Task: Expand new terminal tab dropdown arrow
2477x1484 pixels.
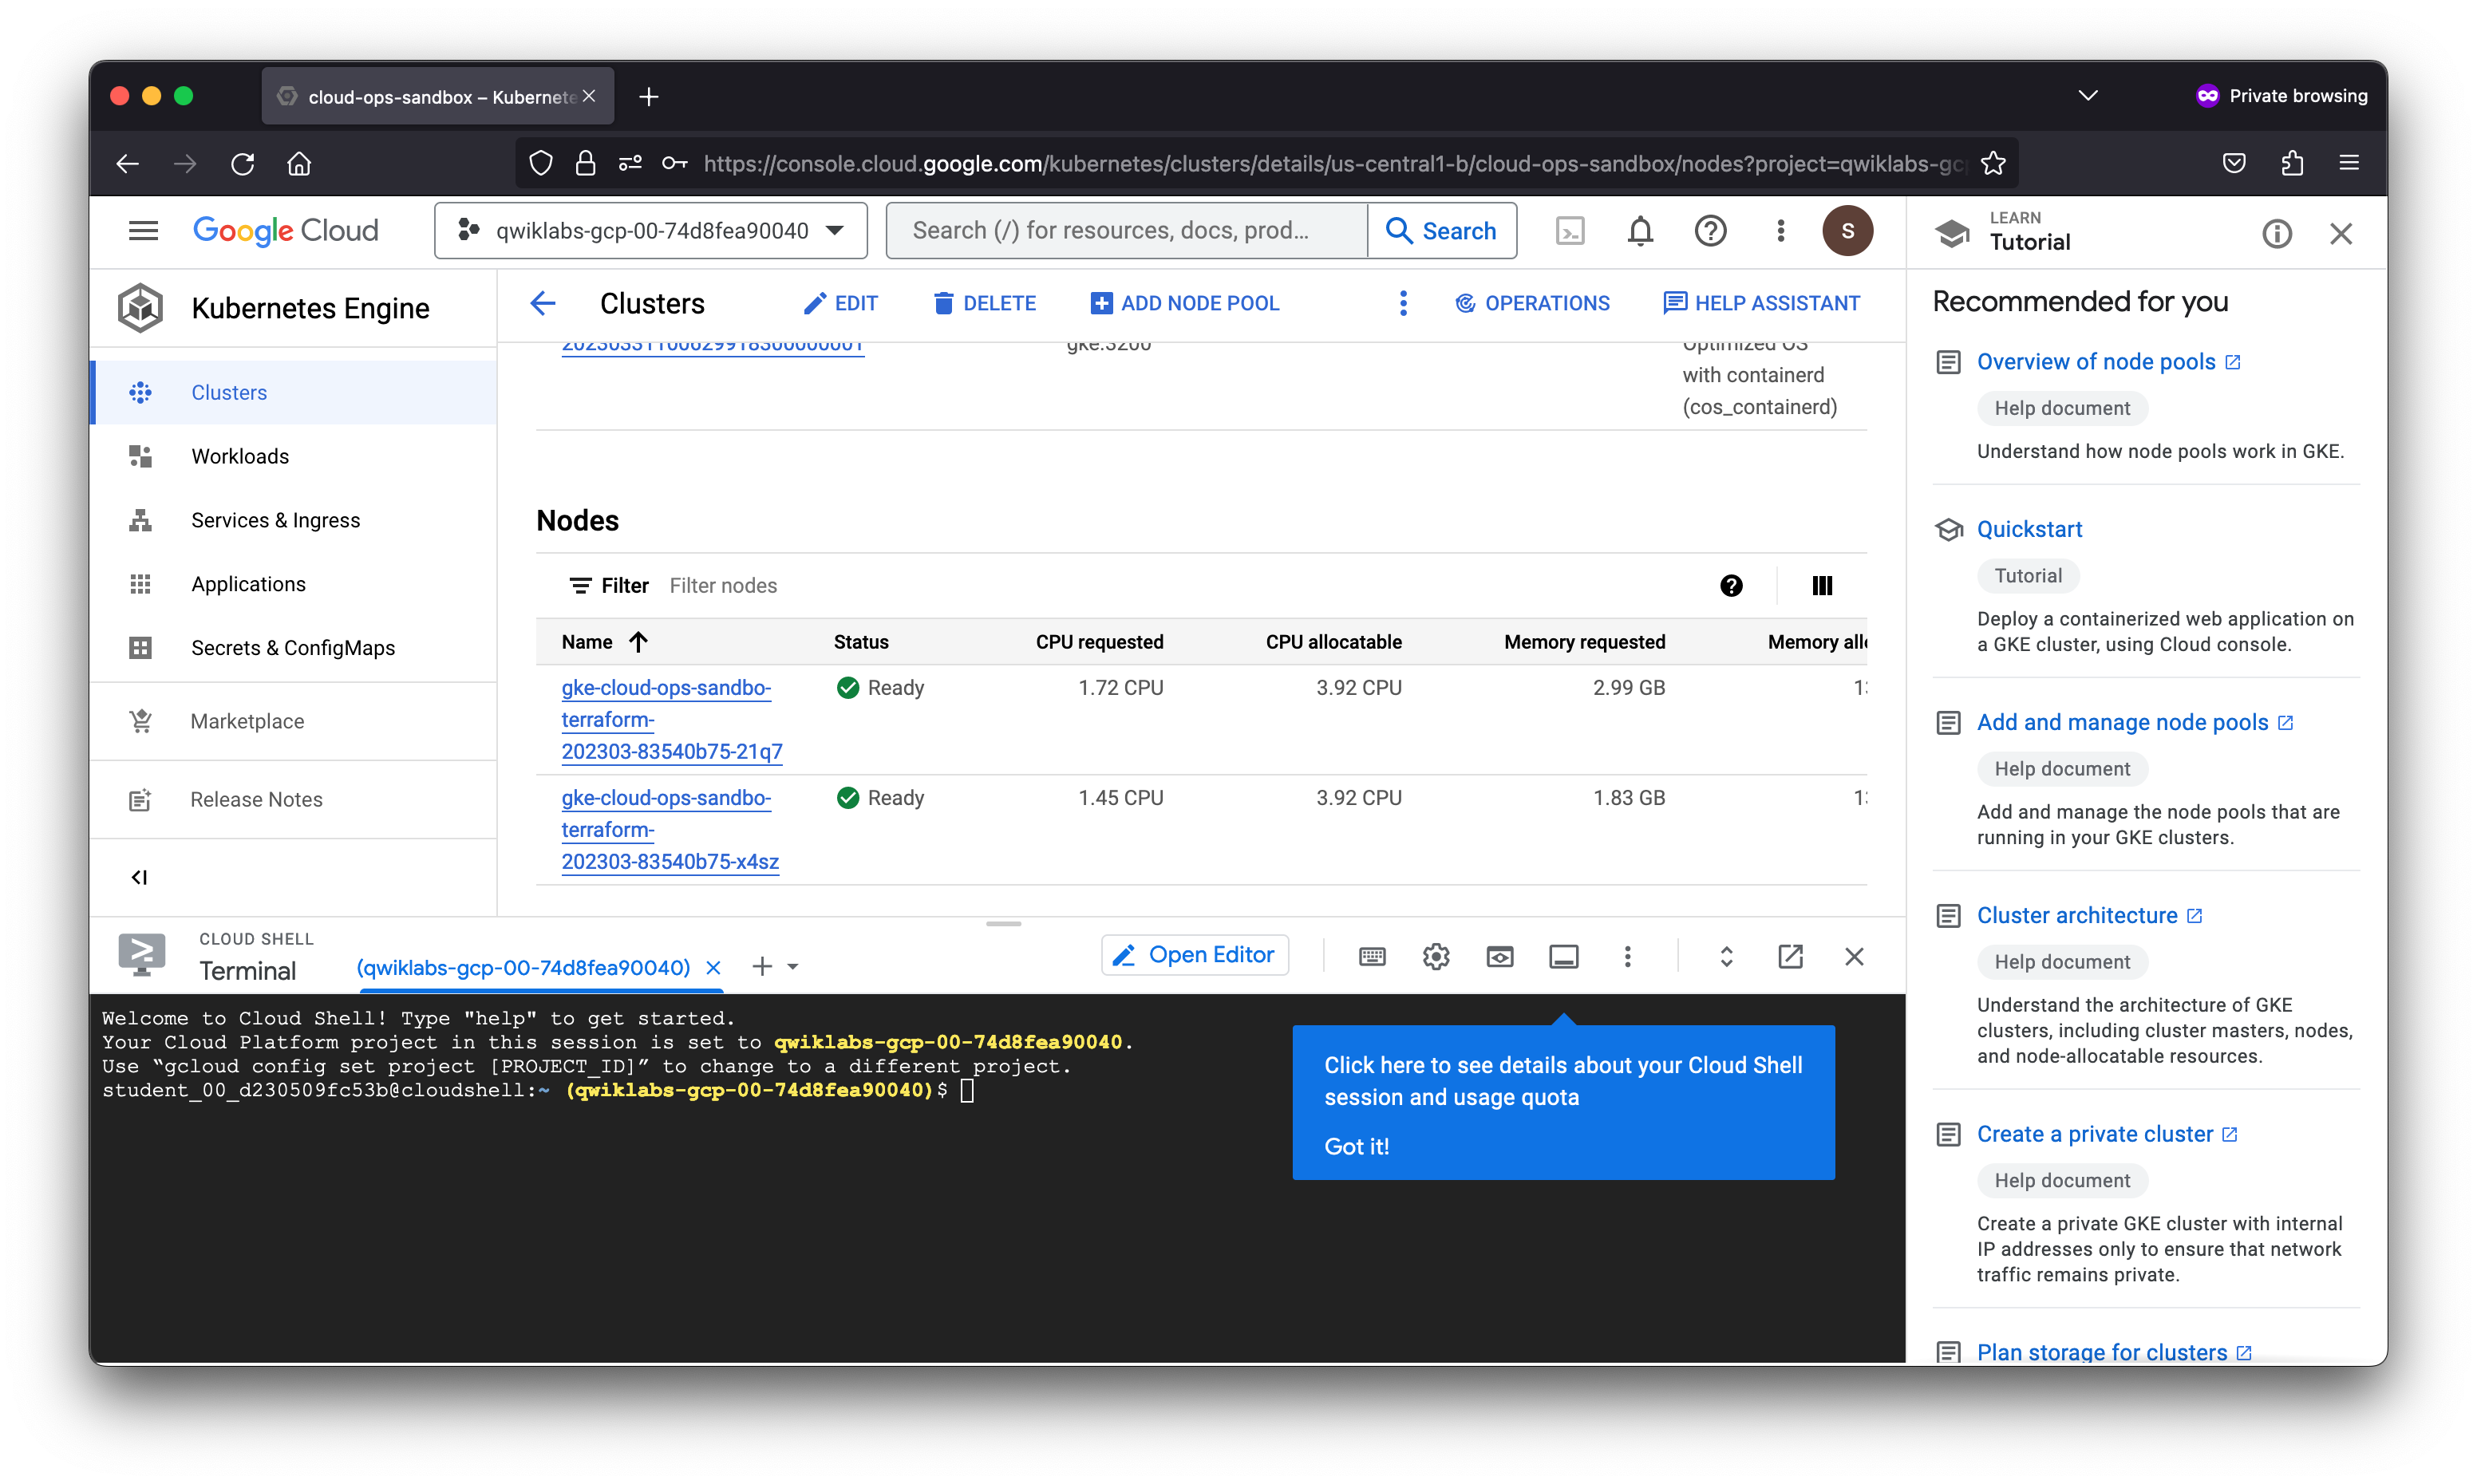Action: point(793,967)
